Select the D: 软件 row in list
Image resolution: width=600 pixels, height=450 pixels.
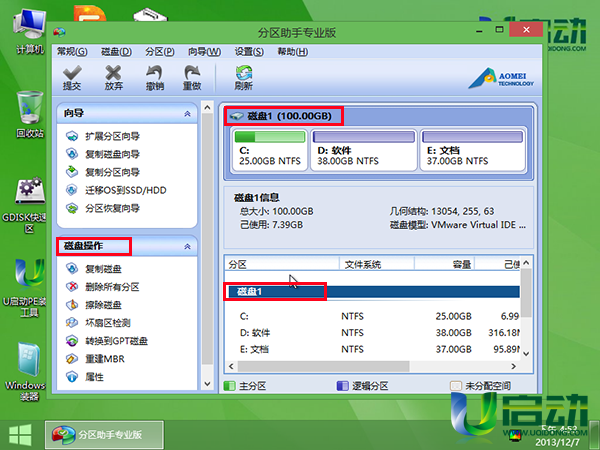click(x=372, y=333)
